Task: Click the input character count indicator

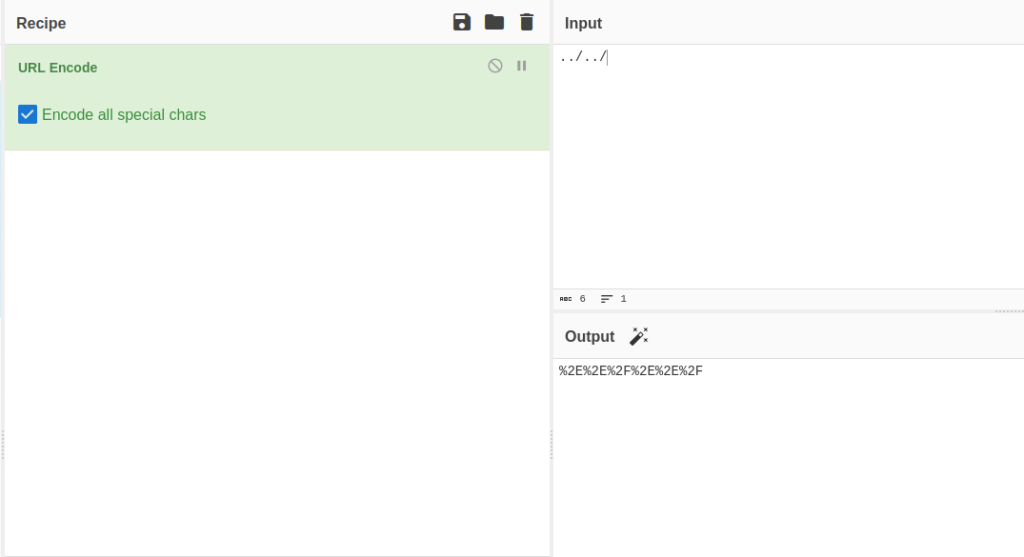Action: pos(573,299)
